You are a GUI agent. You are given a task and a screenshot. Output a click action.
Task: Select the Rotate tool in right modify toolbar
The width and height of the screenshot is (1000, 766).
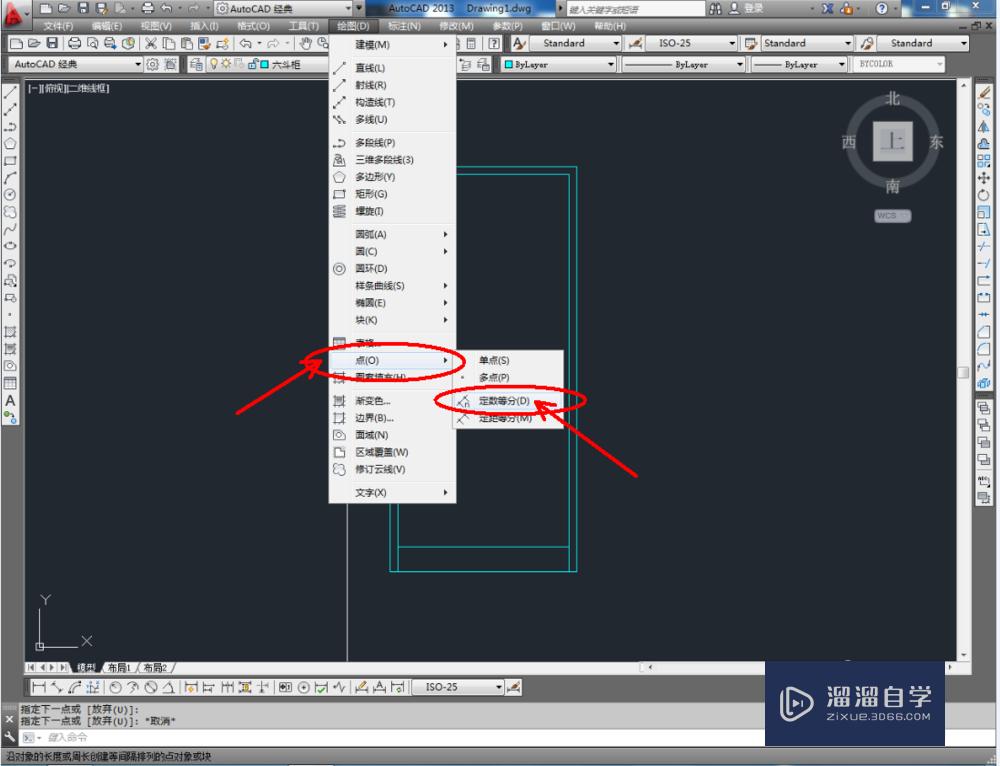[984, 195]
